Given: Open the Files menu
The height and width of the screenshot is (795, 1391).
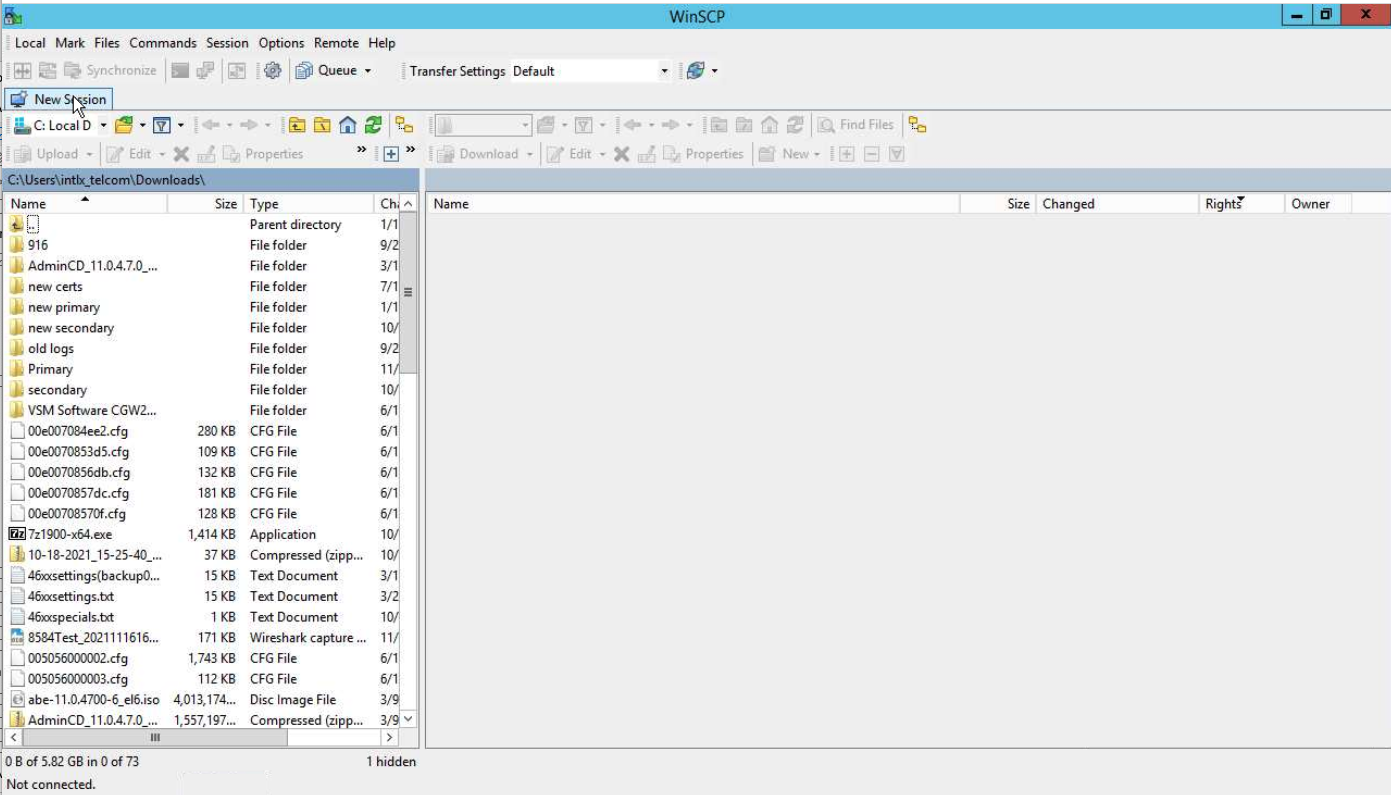Looking at the screenshot, I should point(107,43).
